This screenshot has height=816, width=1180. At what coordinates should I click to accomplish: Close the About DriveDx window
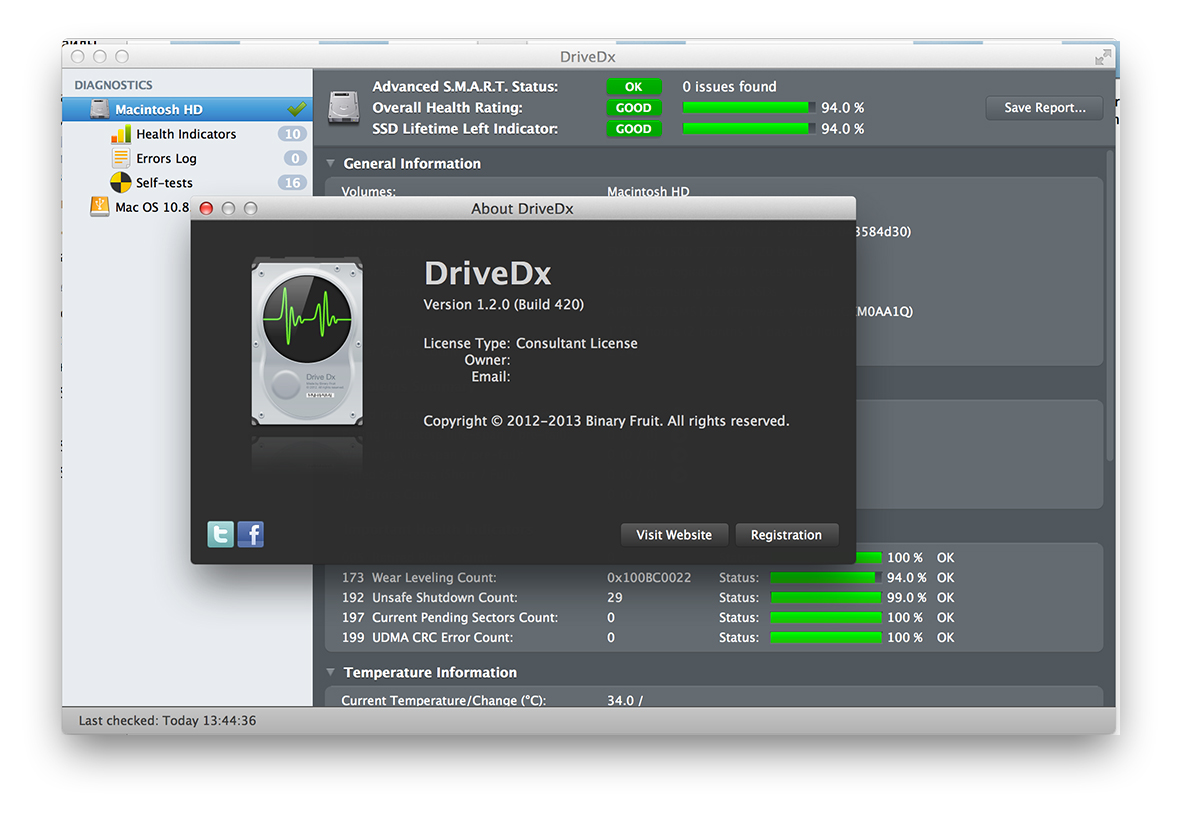[x=206, y=209]
